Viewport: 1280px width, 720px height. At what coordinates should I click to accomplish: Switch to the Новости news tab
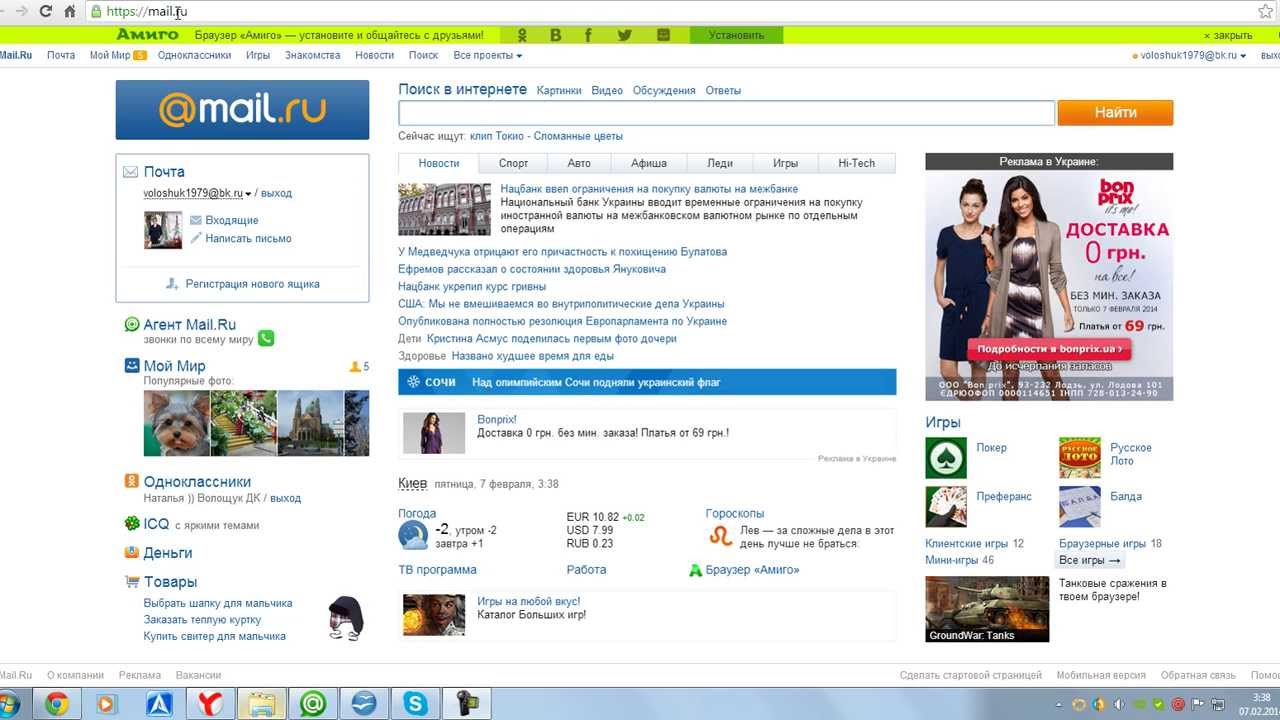(x=439, y=163)
